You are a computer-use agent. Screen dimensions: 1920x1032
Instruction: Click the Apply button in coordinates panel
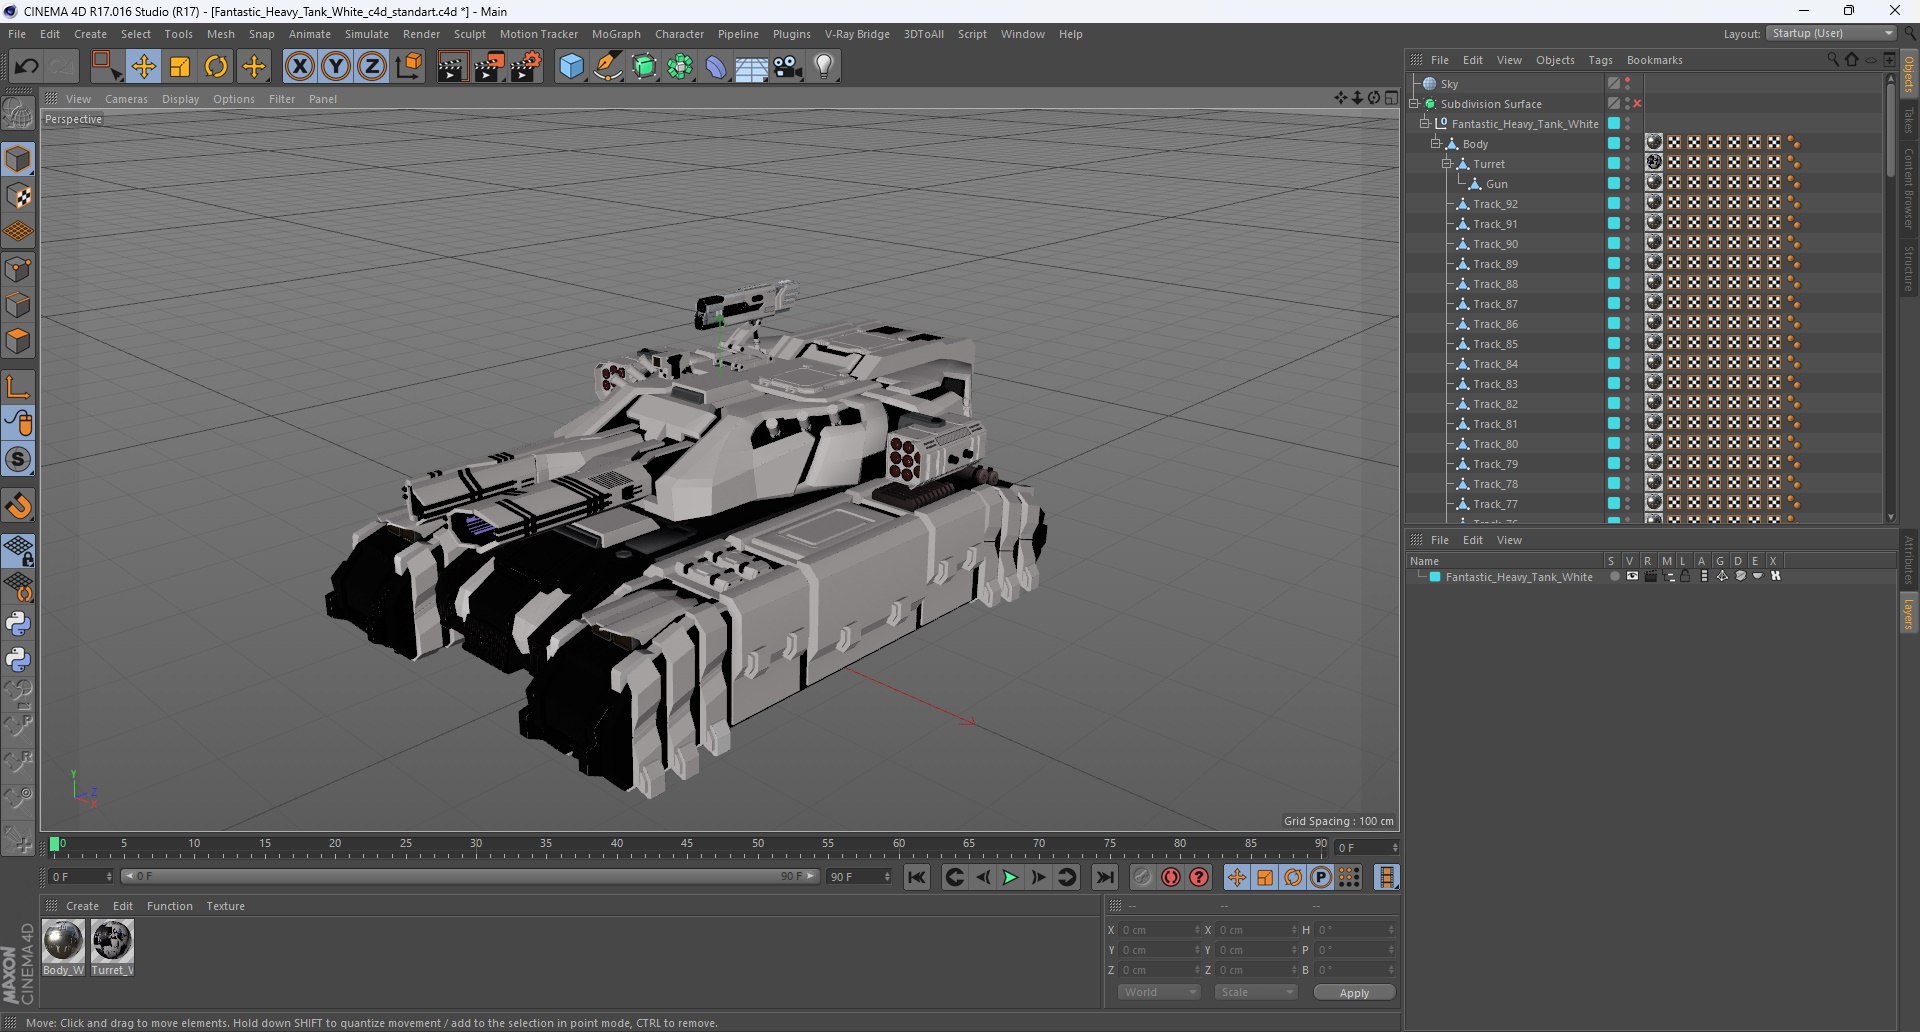pos(1354,993)
